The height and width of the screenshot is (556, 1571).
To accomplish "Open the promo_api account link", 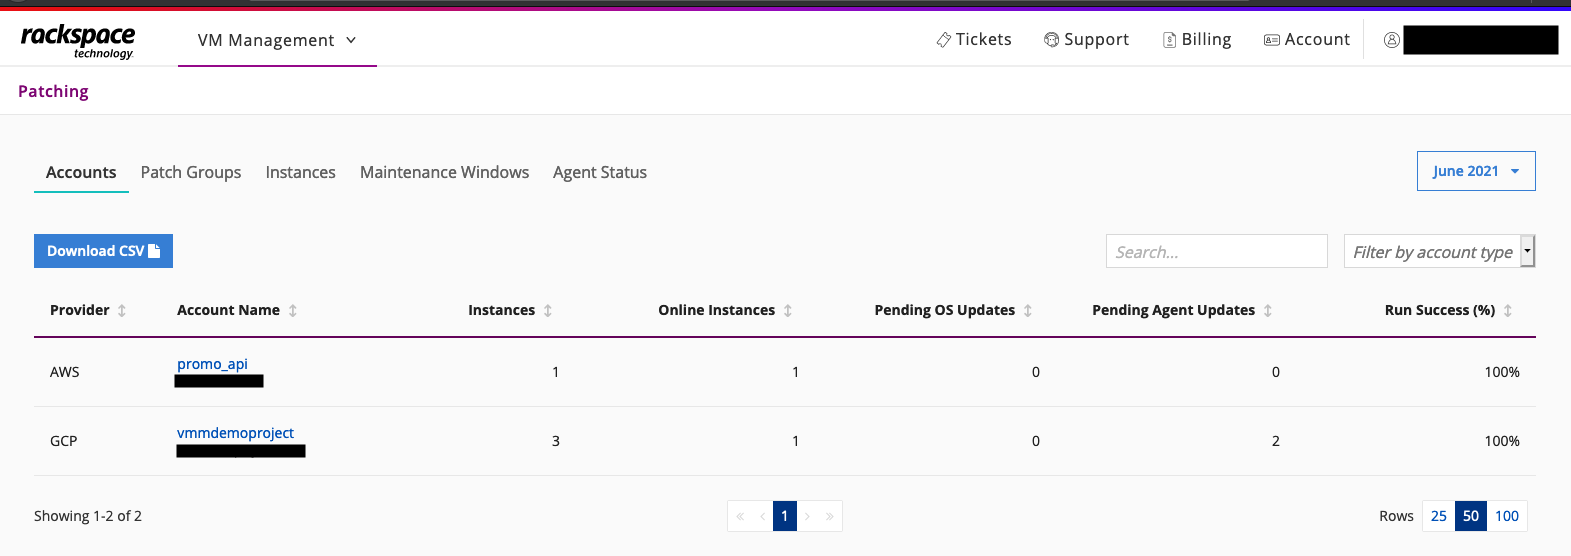I will tap(212, 364).
